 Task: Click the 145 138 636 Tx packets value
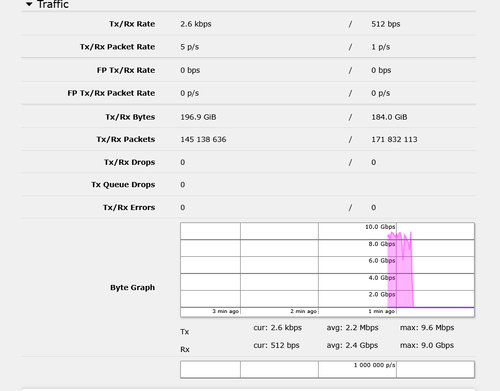pyautogui.click(x=203, y=139)
